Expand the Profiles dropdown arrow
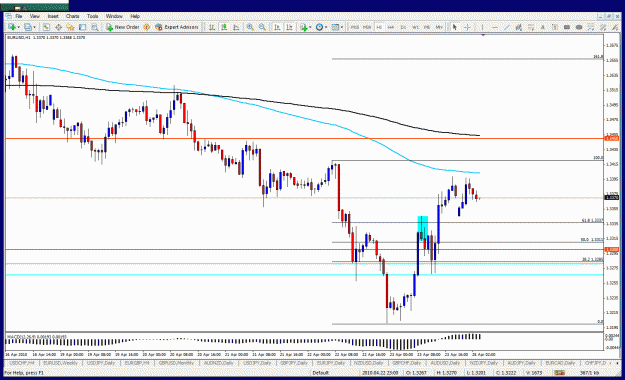Screen dimensions: 625x380 34,27
